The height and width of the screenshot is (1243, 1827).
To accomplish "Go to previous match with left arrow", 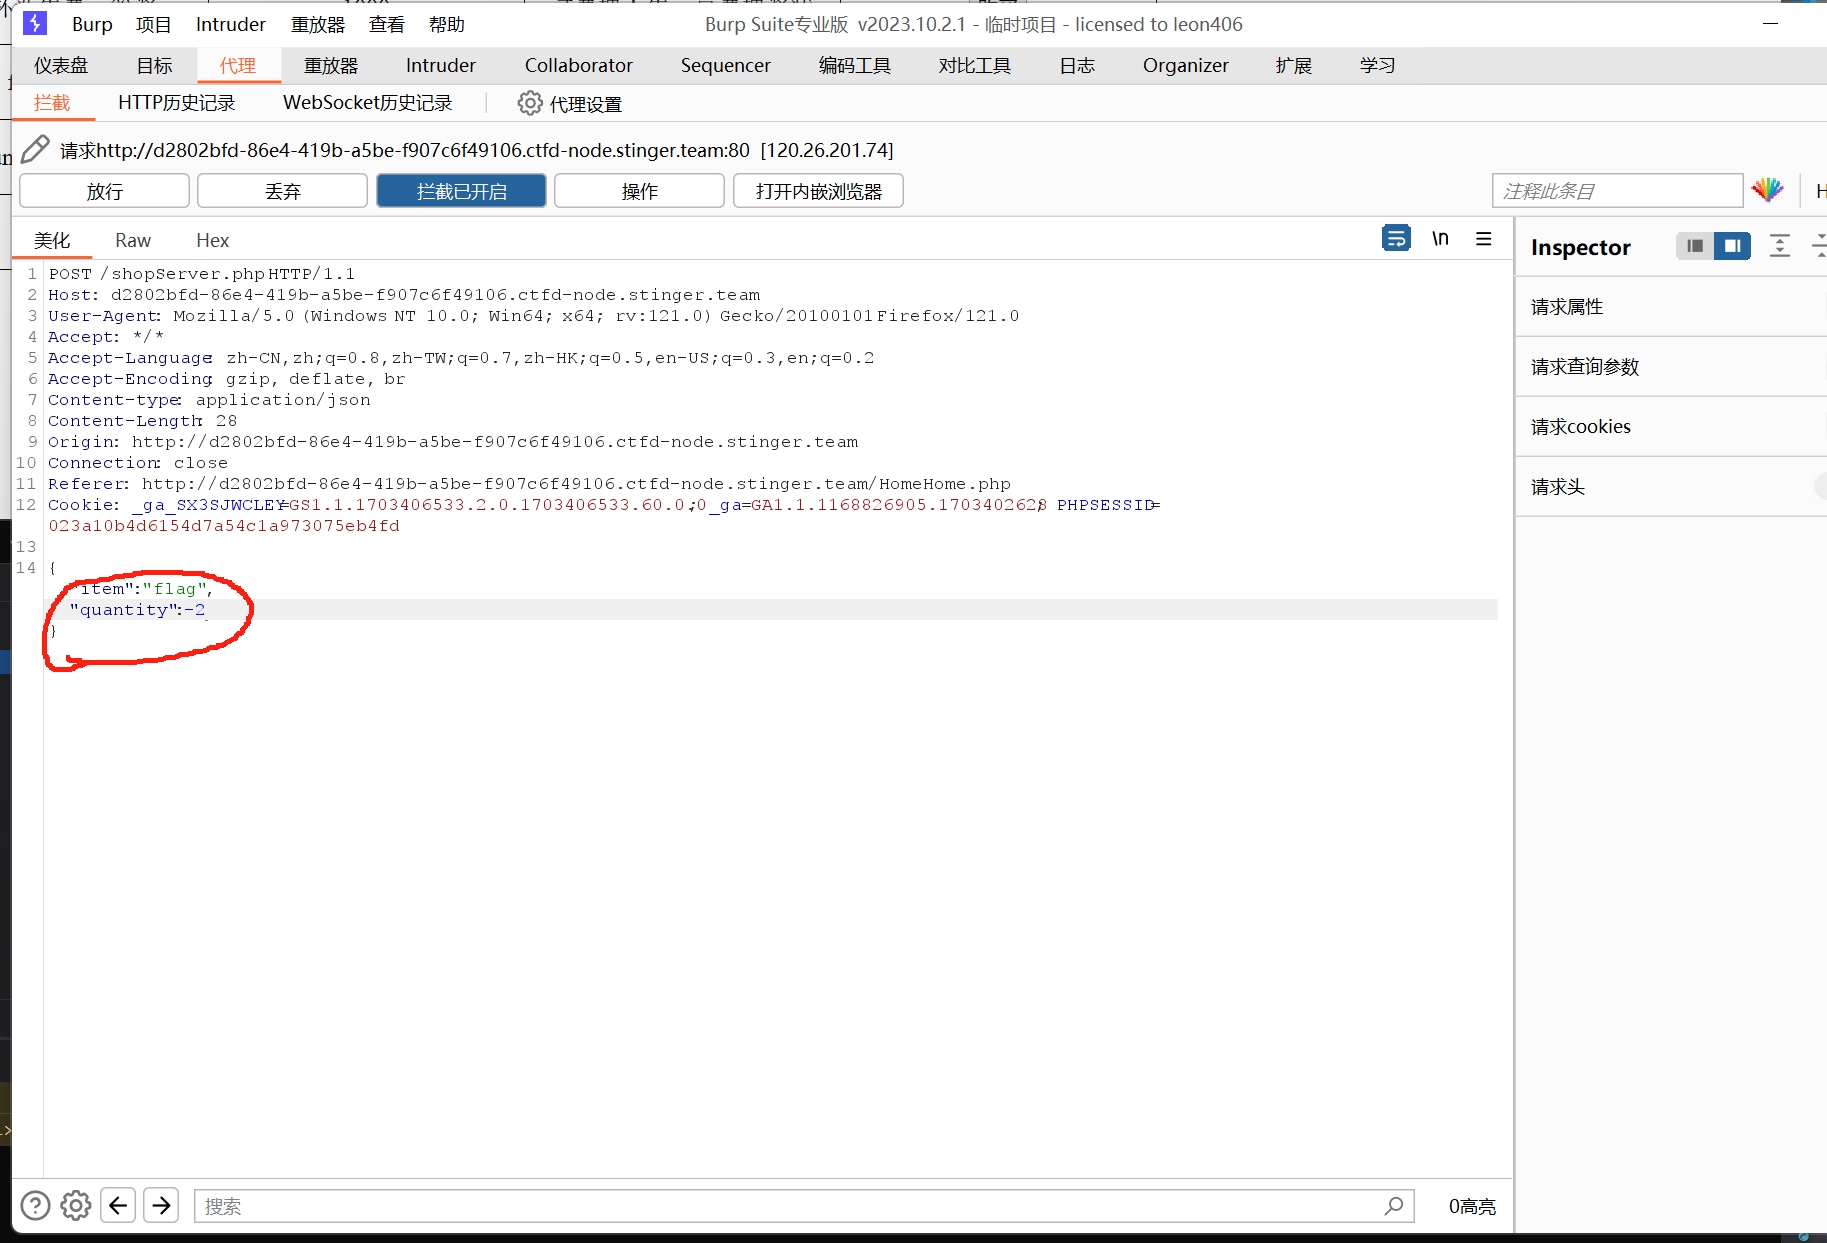I will click(118, 1206).
